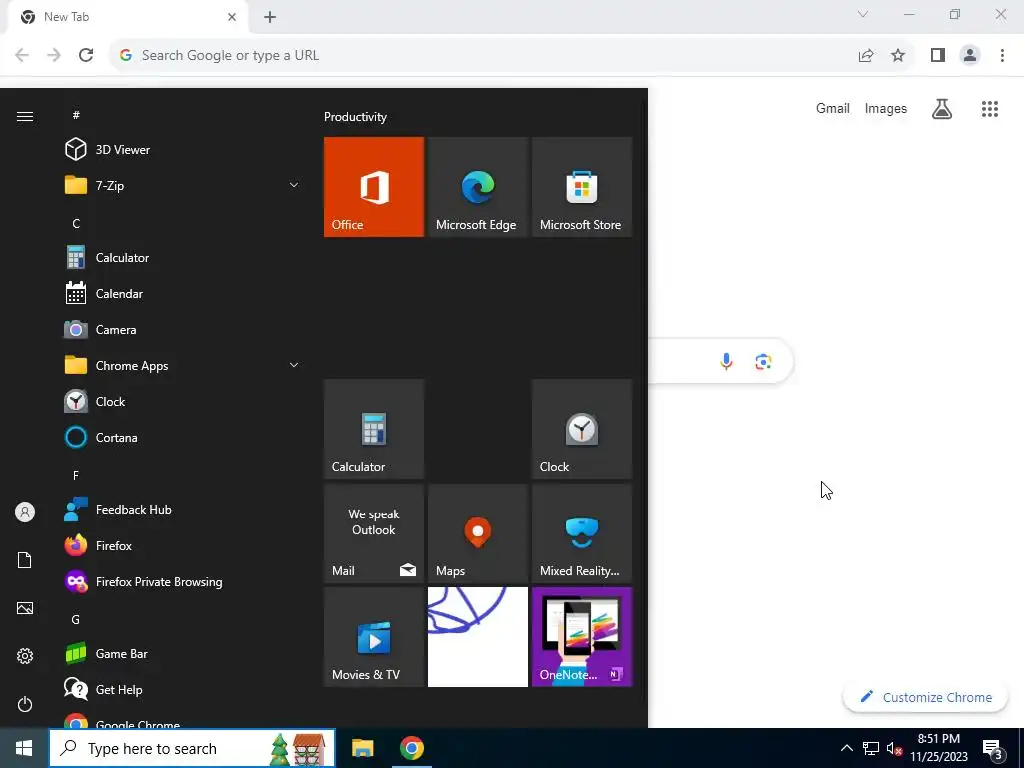The width and height of the screenshot is (1024, 768).
Task: Focus the taskbar search box
Action: coord(192,748)
